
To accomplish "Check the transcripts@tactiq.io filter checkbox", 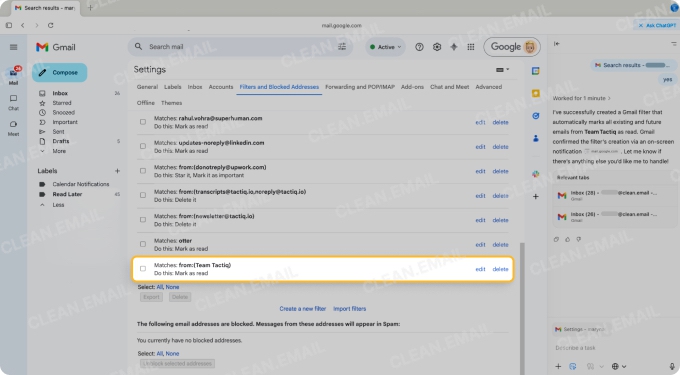I will point(143,195).
